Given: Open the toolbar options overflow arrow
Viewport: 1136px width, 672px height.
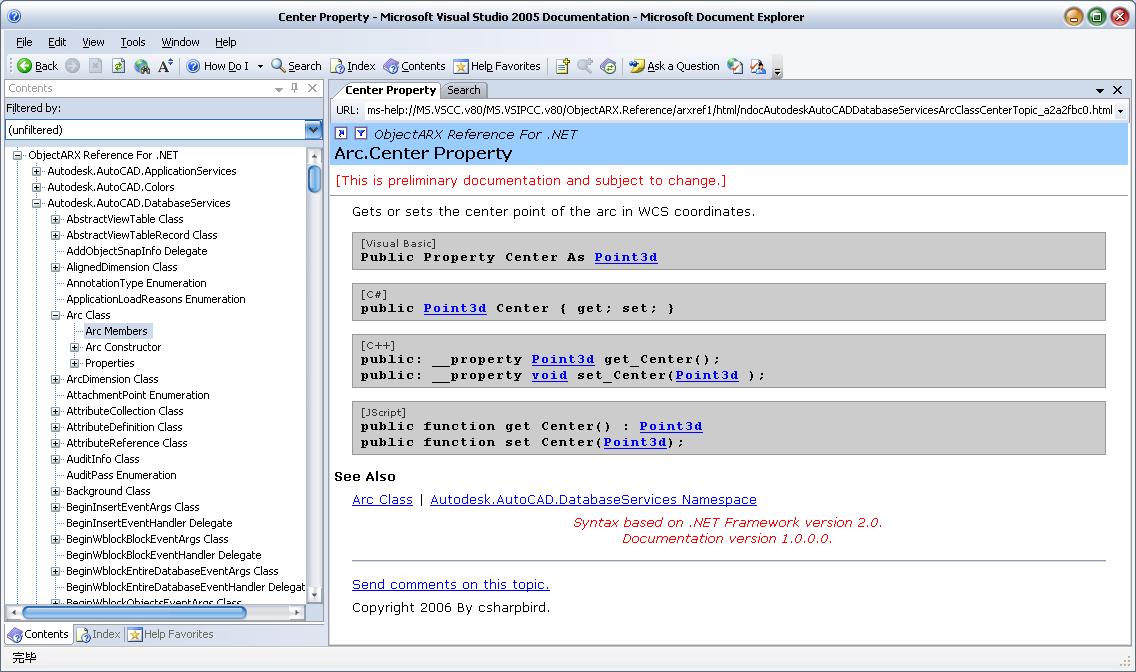Looking at the screenshot, I should coord(777,70).
